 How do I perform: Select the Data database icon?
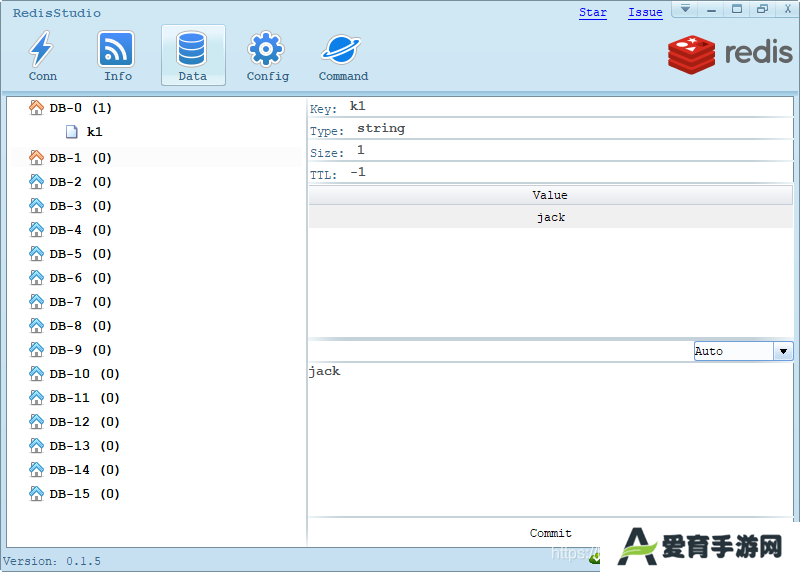click(x=192, y=49)
